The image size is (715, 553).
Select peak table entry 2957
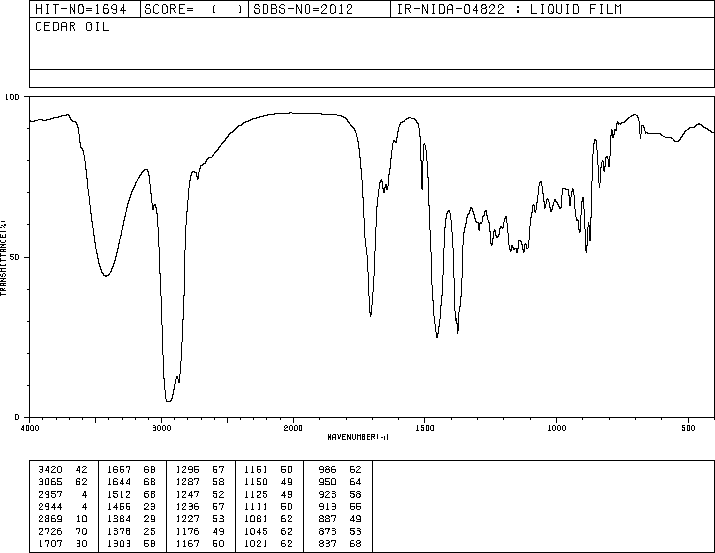pos(63,494)
